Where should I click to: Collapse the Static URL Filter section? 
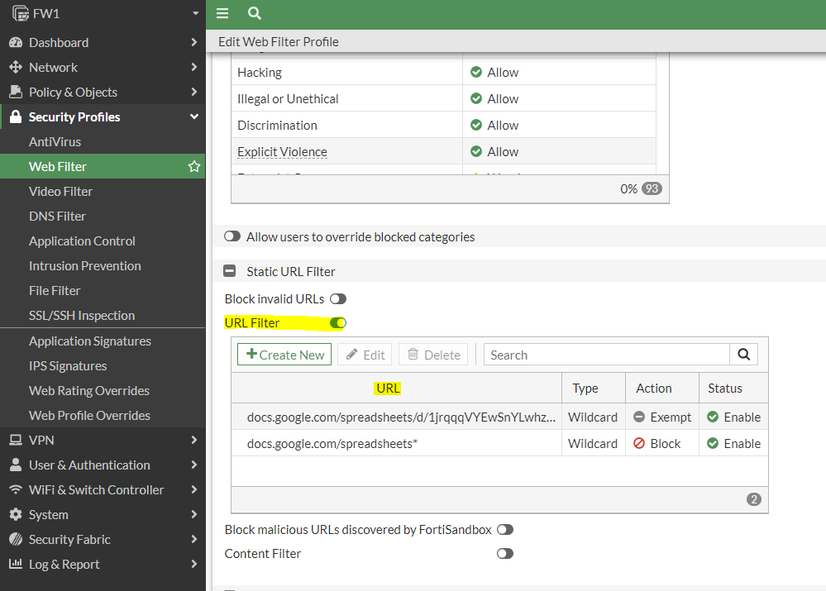click(230, 272)
